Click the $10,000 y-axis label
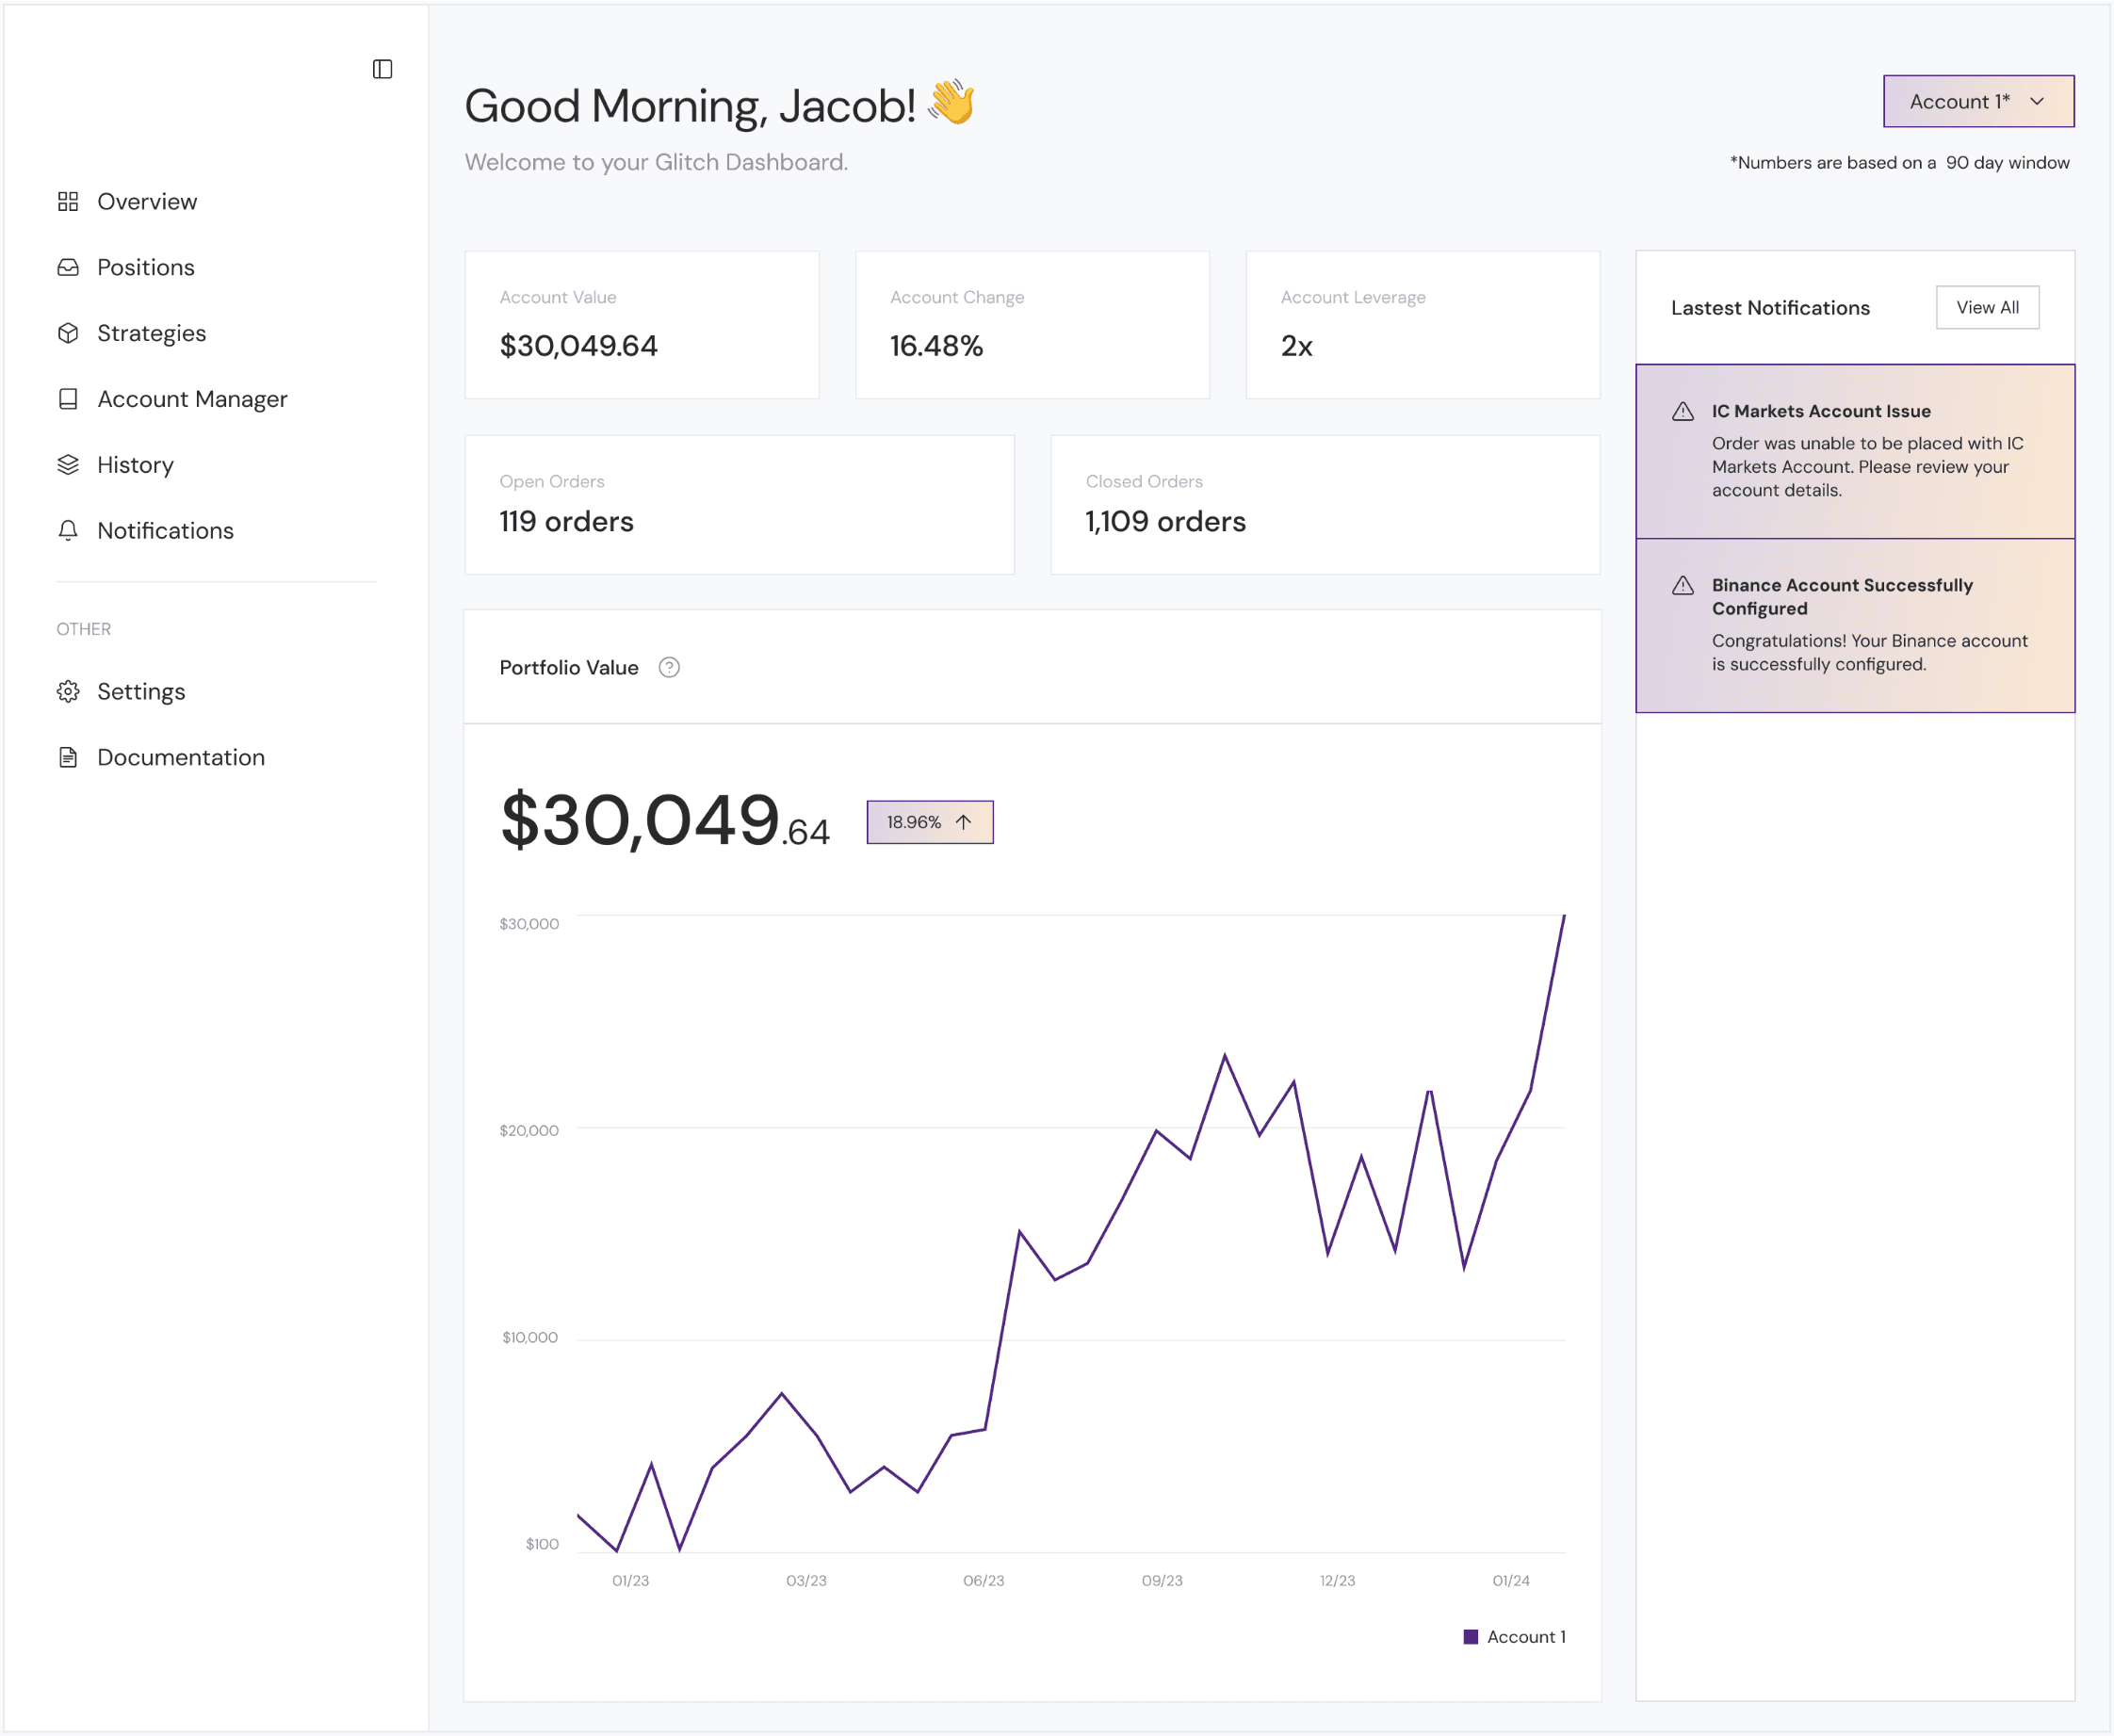The width and height of the screenshot is (2114, 1736). click(x=530, y=1338)
